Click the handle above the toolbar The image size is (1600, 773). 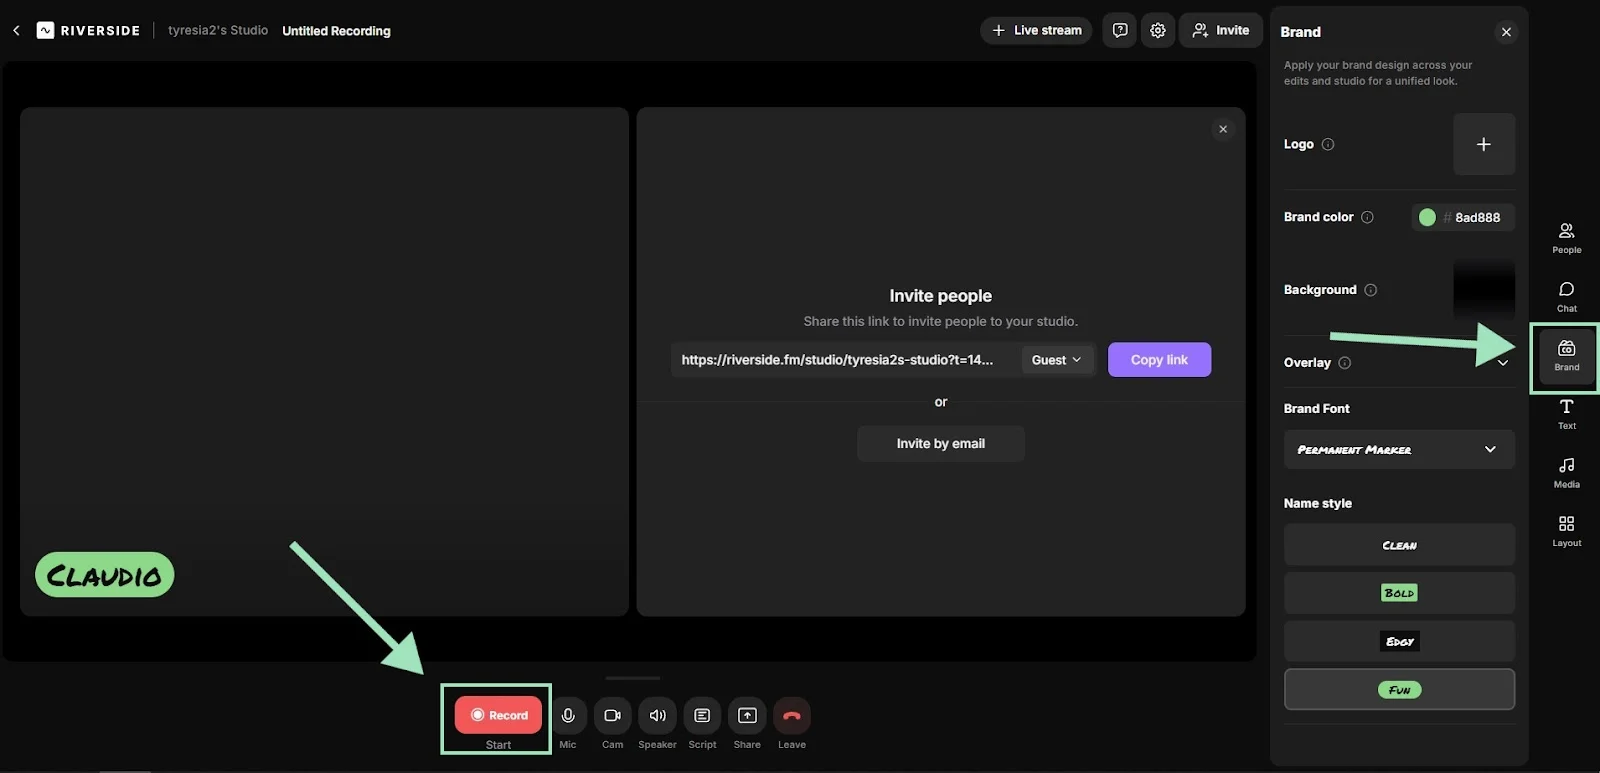click(x=633, y=678)
